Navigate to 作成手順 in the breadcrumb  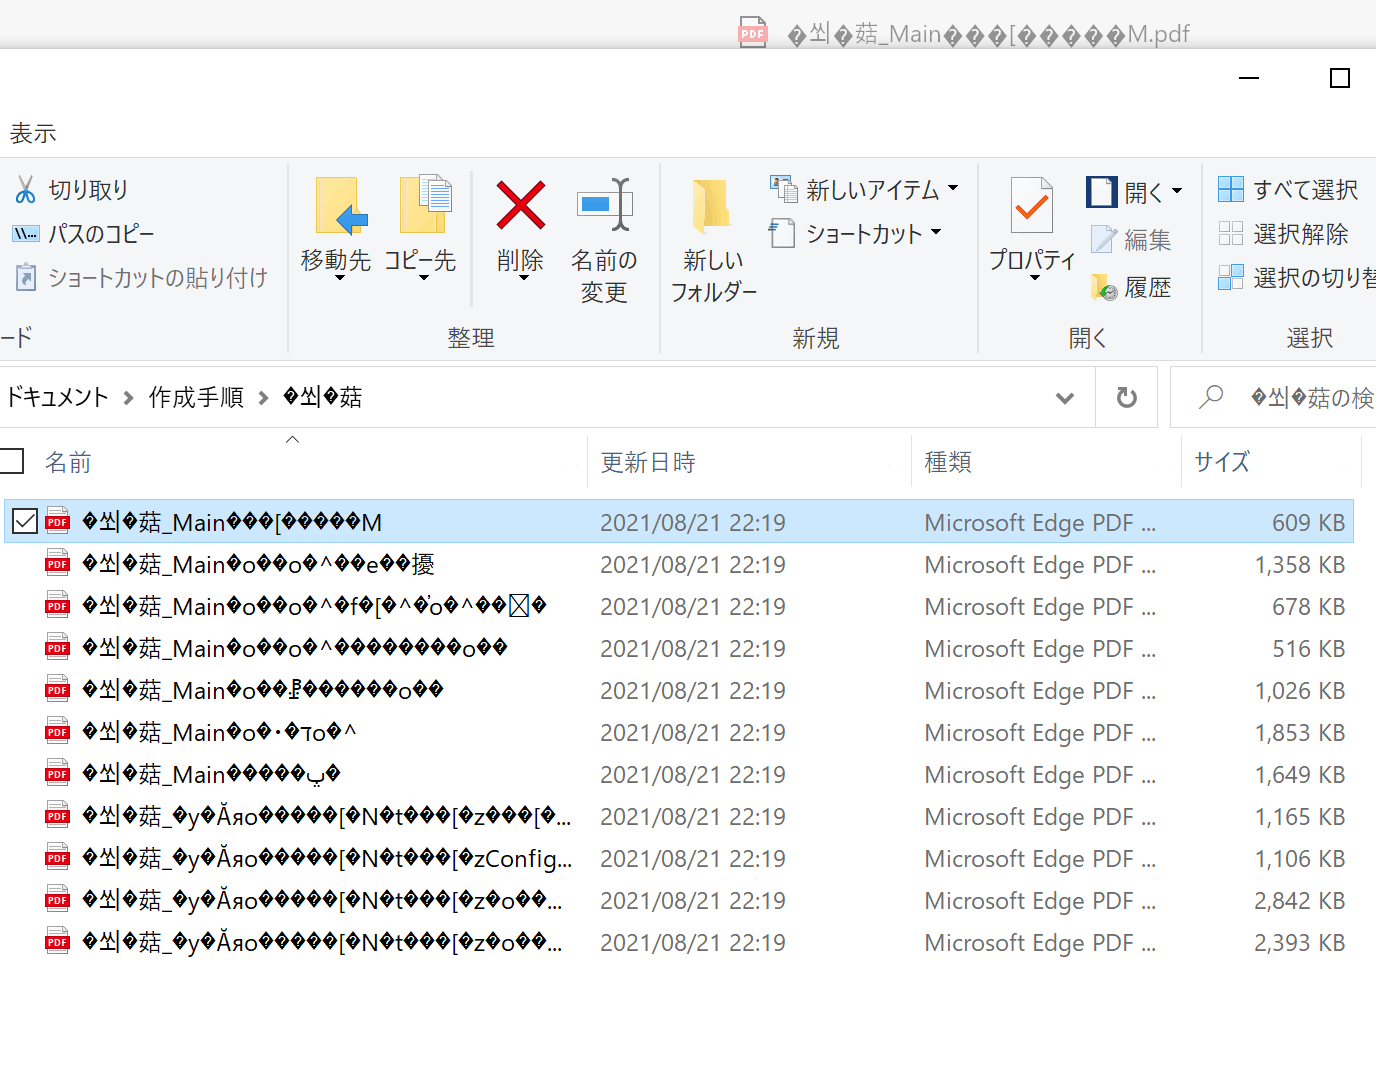(196, 398)
